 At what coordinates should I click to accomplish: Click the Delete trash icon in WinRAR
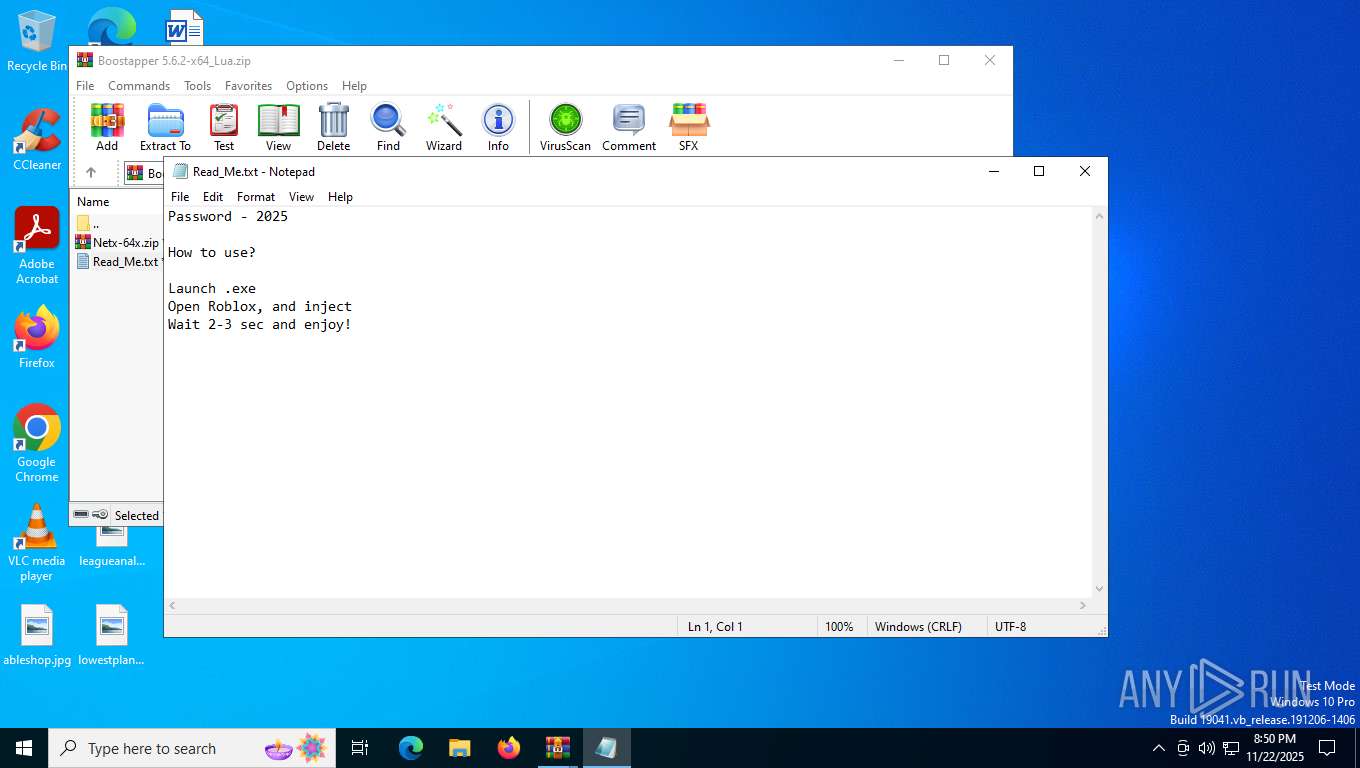334,127
